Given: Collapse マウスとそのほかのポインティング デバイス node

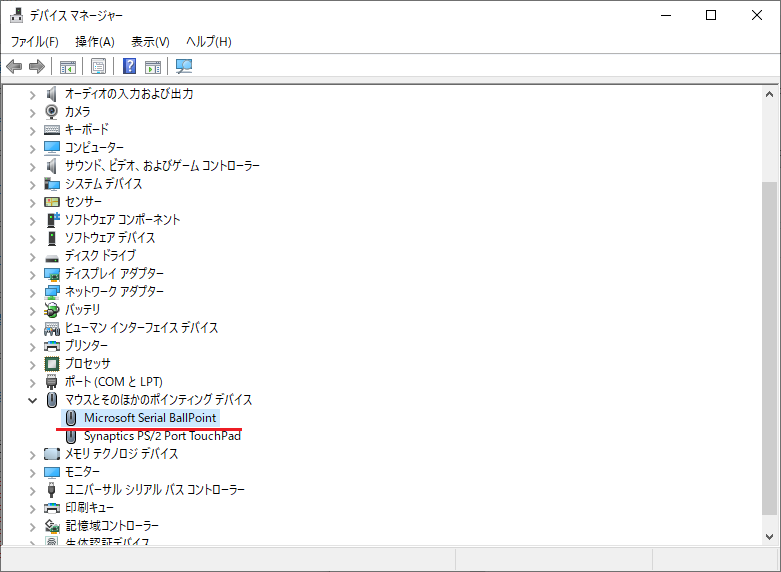Looking at the screenshot, I should click(x=32, y=400).
